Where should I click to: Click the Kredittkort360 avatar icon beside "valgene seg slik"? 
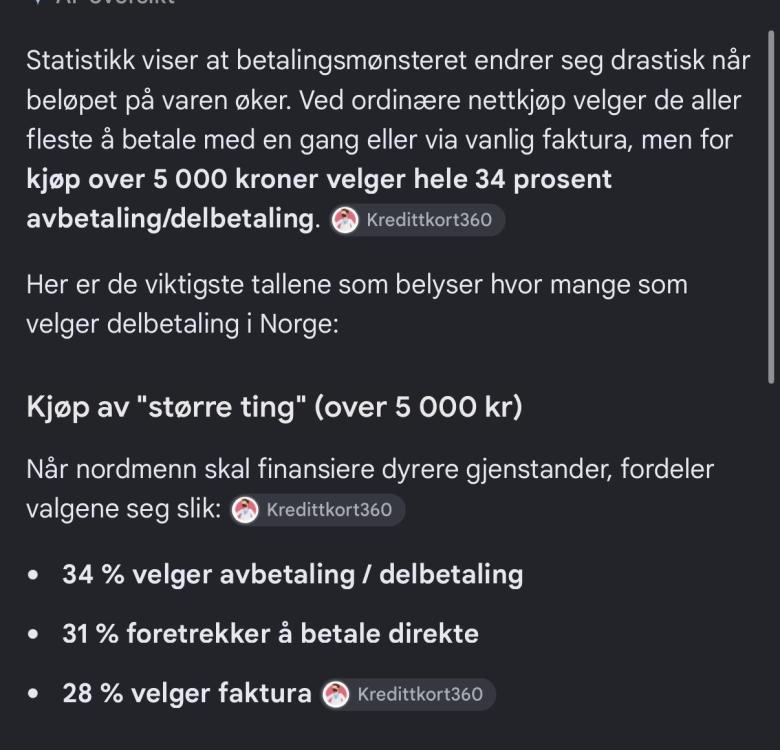tap(245, 510)
